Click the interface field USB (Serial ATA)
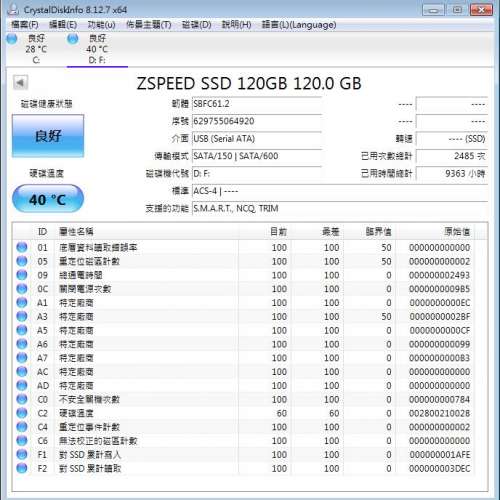Image resolution: width=500 pixels, height=500 pixels. (x=257, y=139)
